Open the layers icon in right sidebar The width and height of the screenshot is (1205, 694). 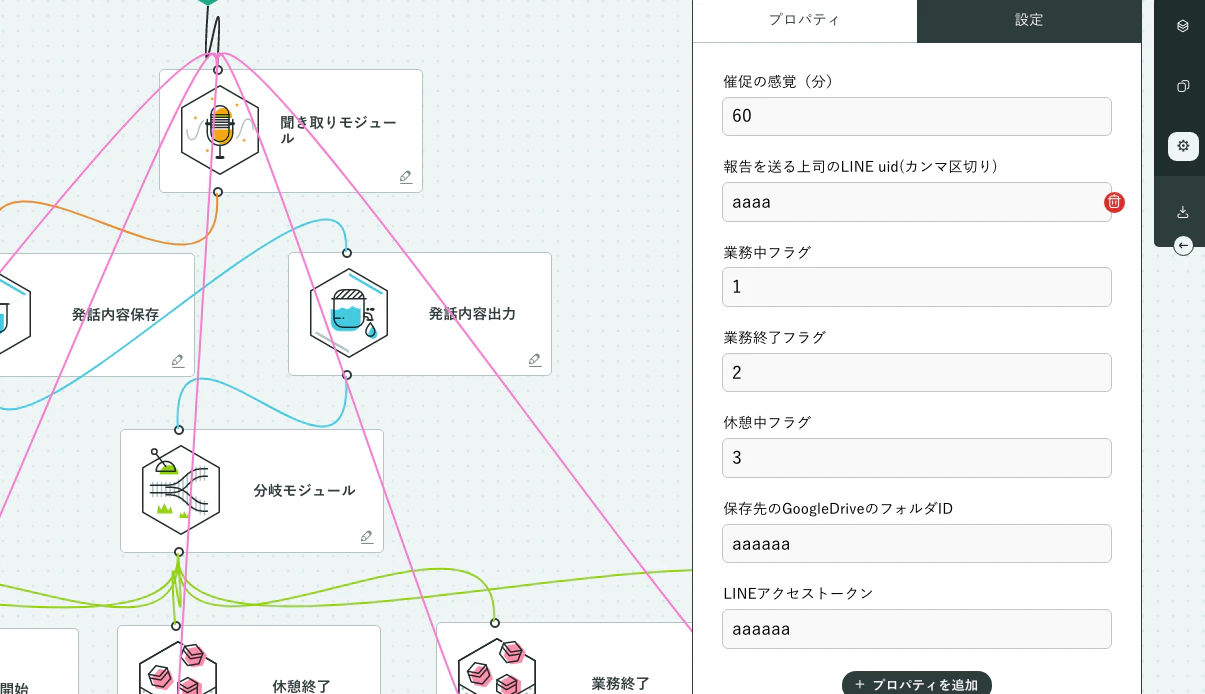1183,26
